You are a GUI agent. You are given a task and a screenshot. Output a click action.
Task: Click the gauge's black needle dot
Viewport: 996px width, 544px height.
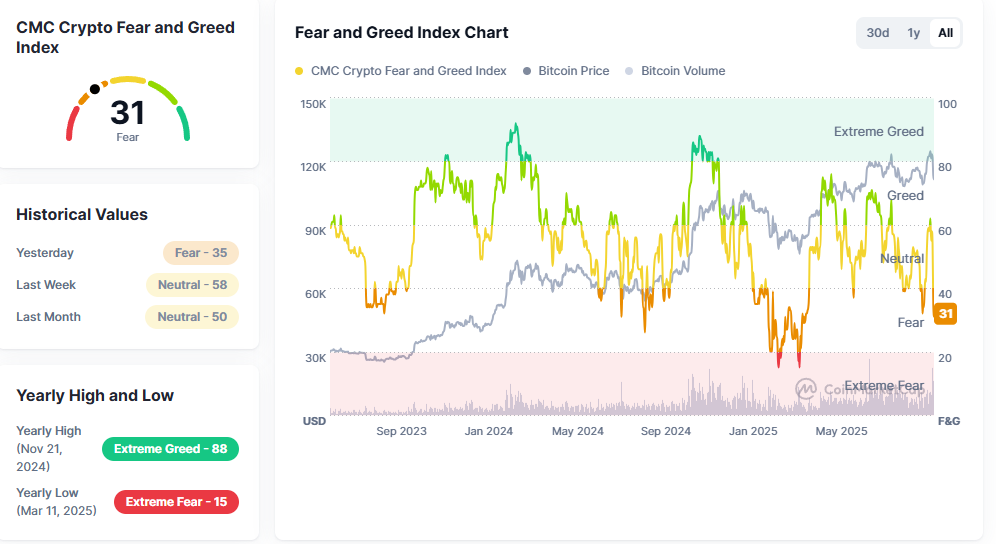tap(95, 88)
